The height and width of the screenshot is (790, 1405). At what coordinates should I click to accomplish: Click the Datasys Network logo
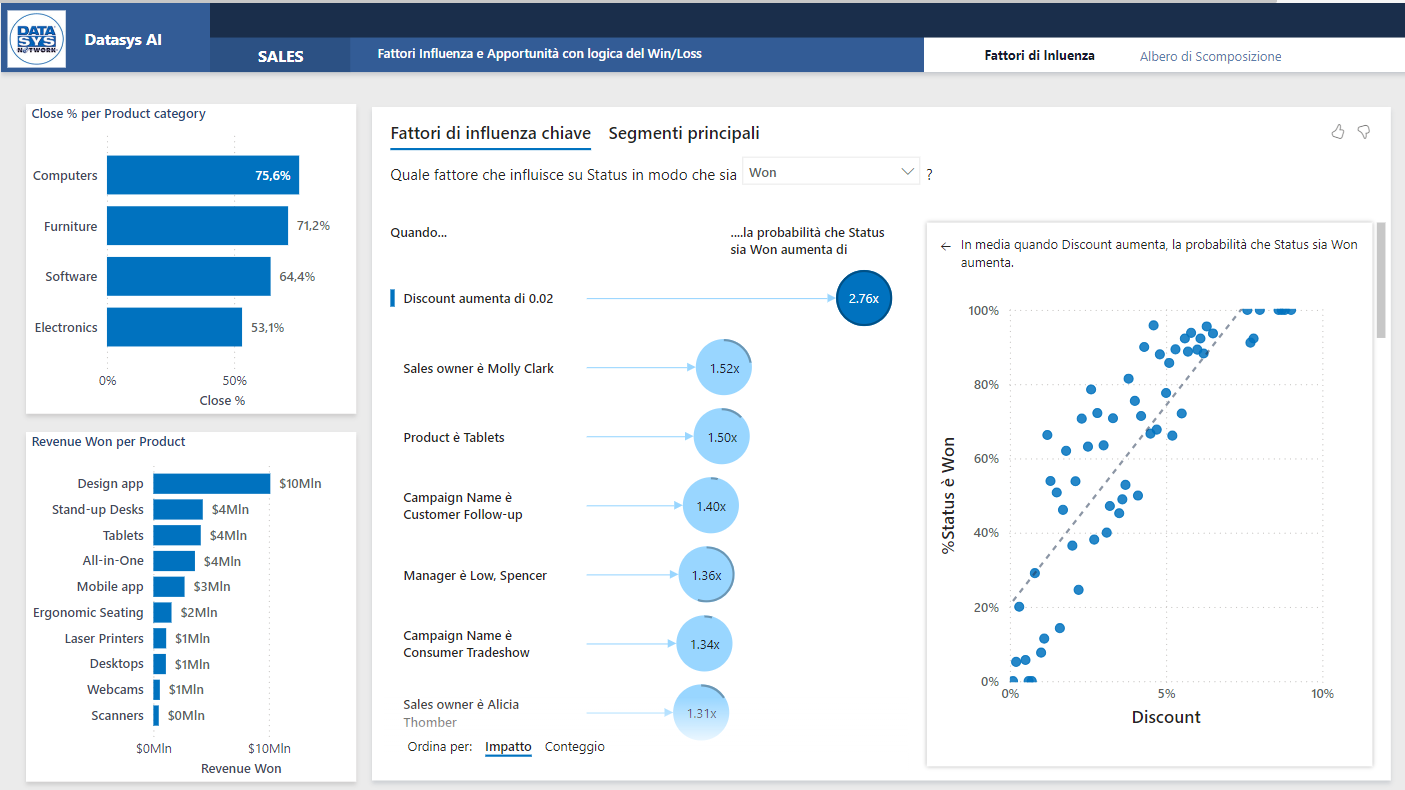coord(37,40)
